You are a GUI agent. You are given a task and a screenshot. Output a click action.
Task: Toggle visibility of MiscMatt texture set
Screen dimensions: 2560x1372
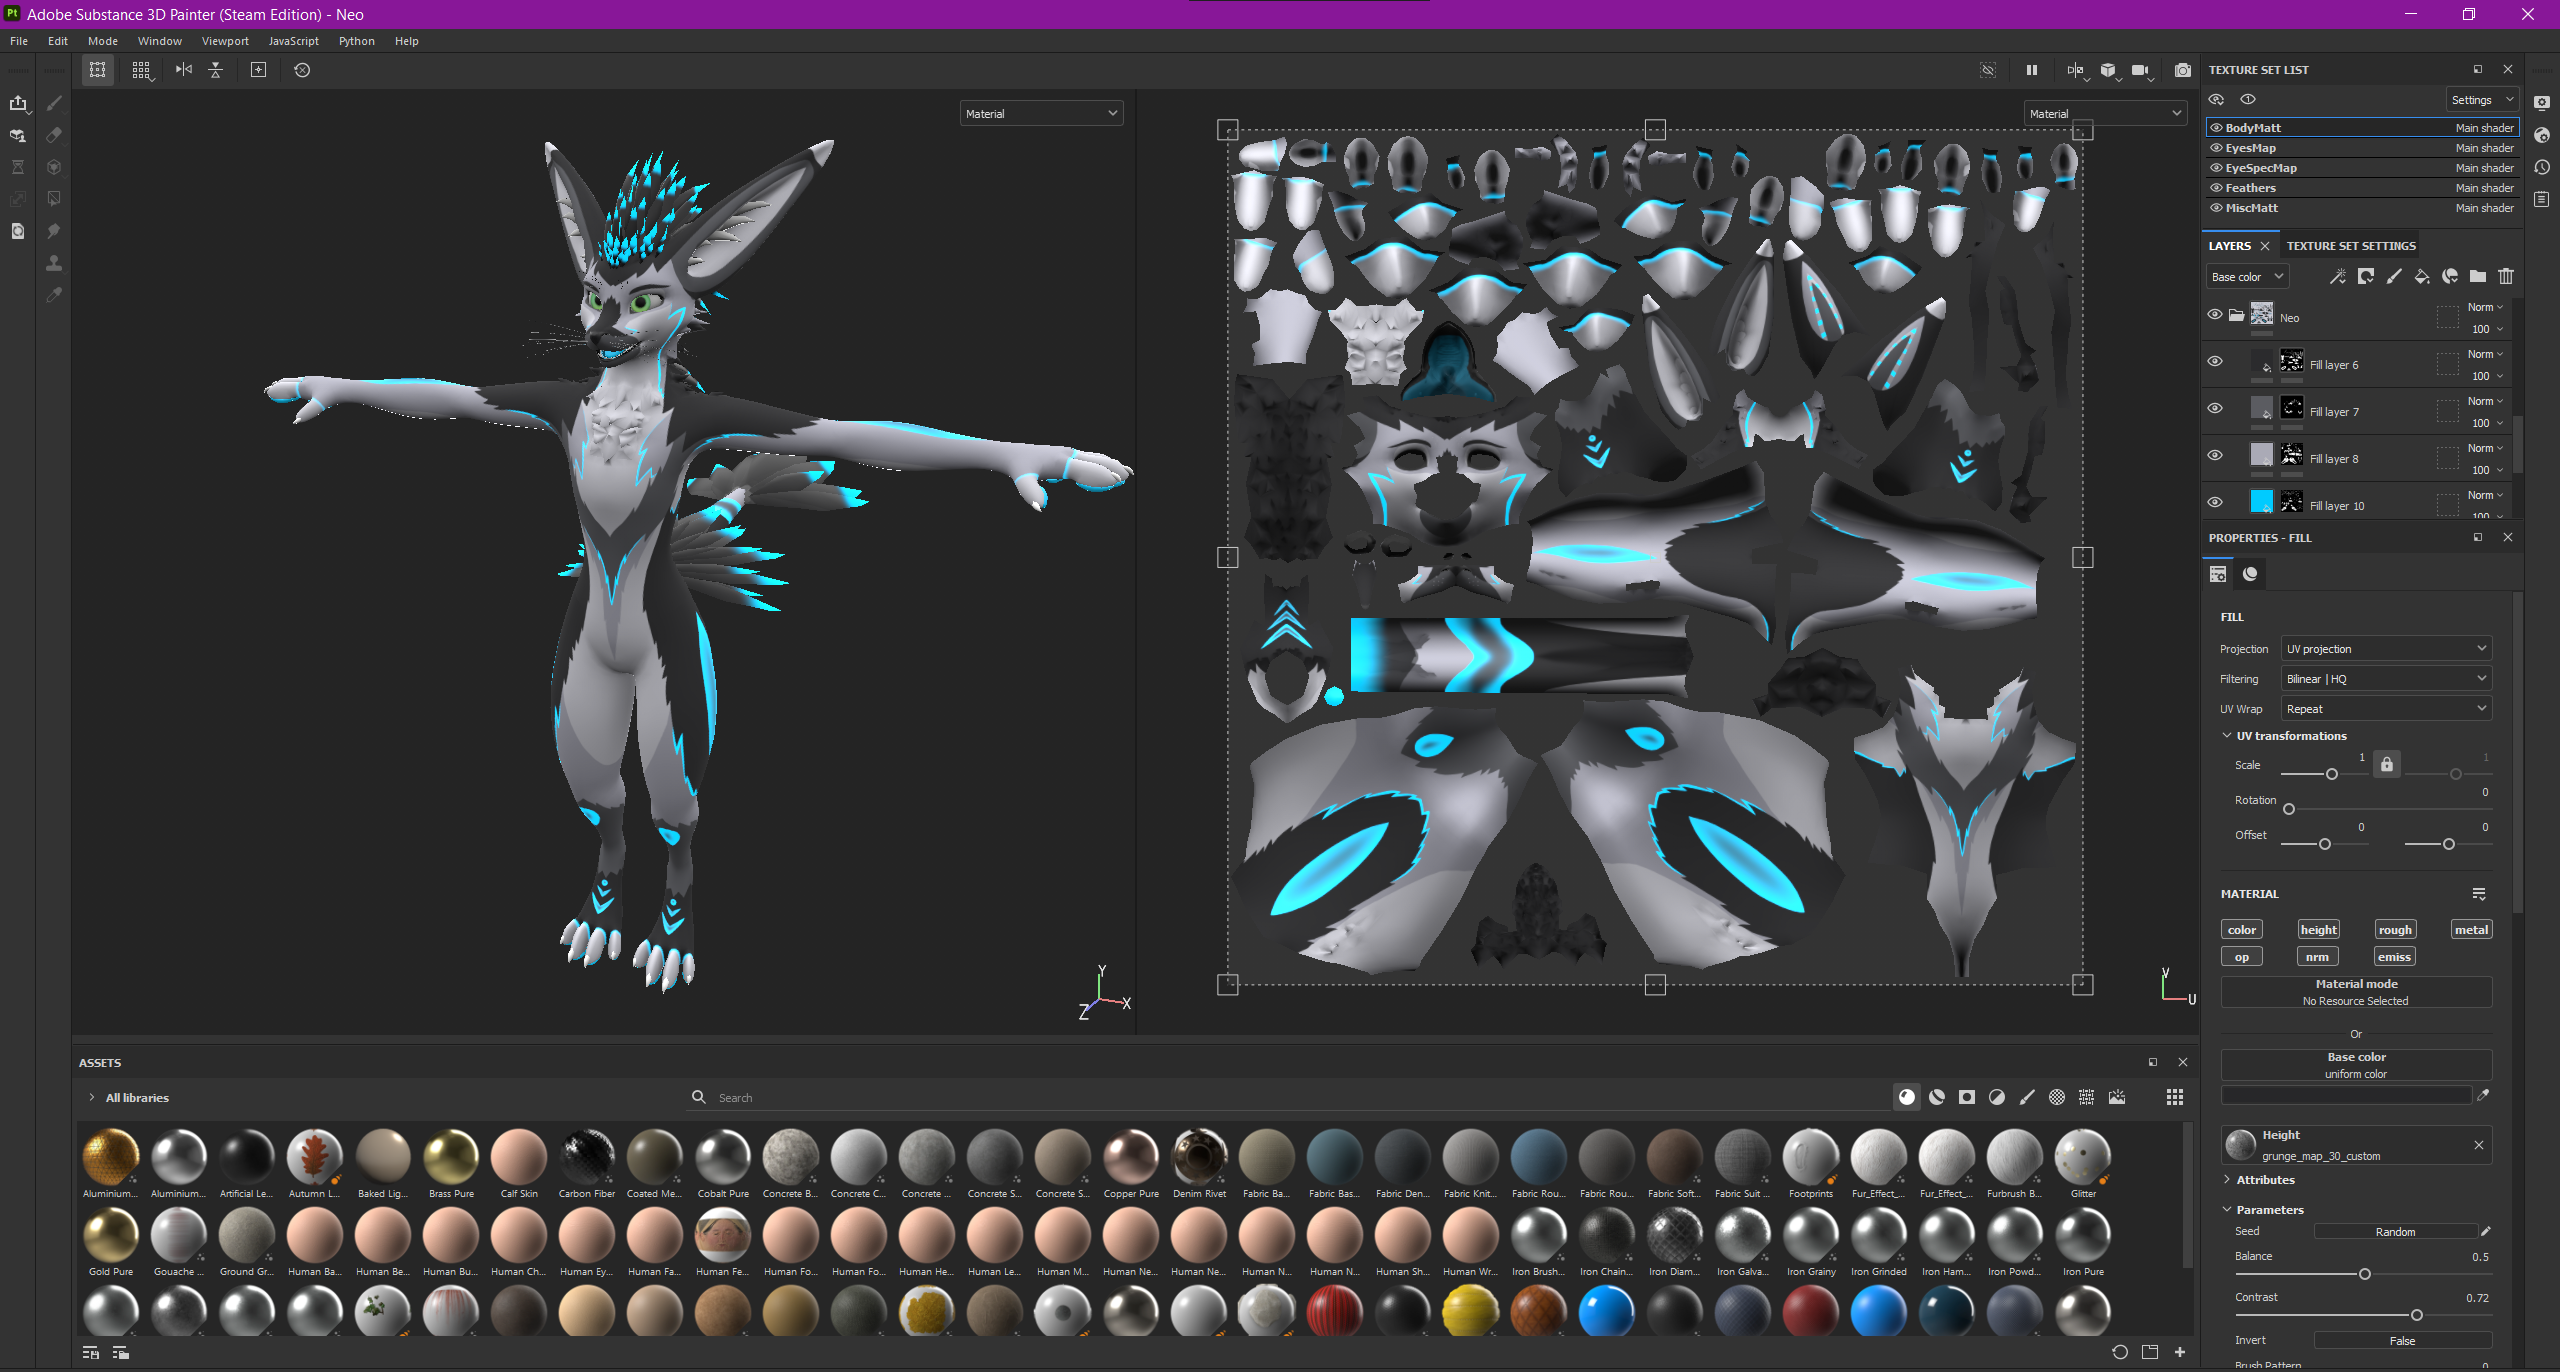(2216, 208)
